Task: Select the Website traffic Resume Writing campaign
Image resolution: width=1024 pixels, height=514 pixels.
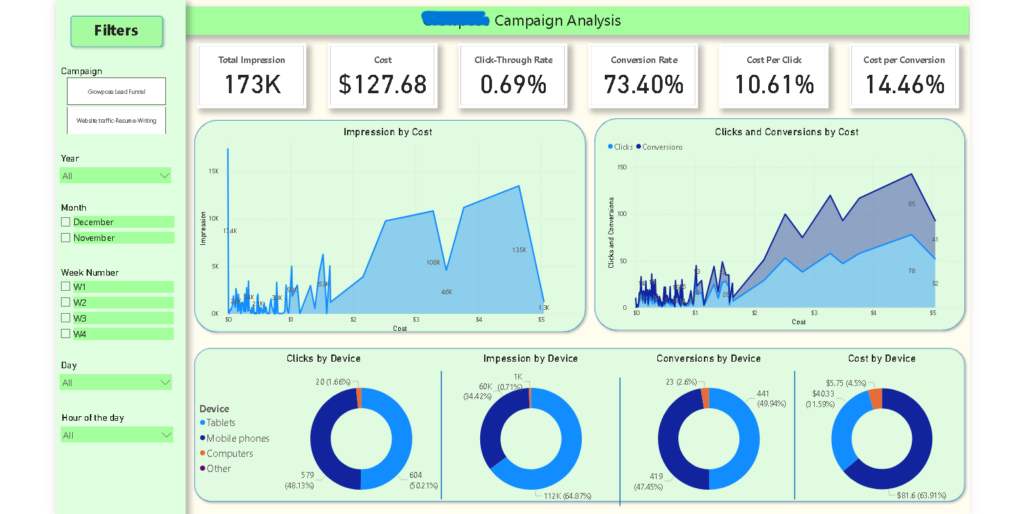Action: [116, 121]
